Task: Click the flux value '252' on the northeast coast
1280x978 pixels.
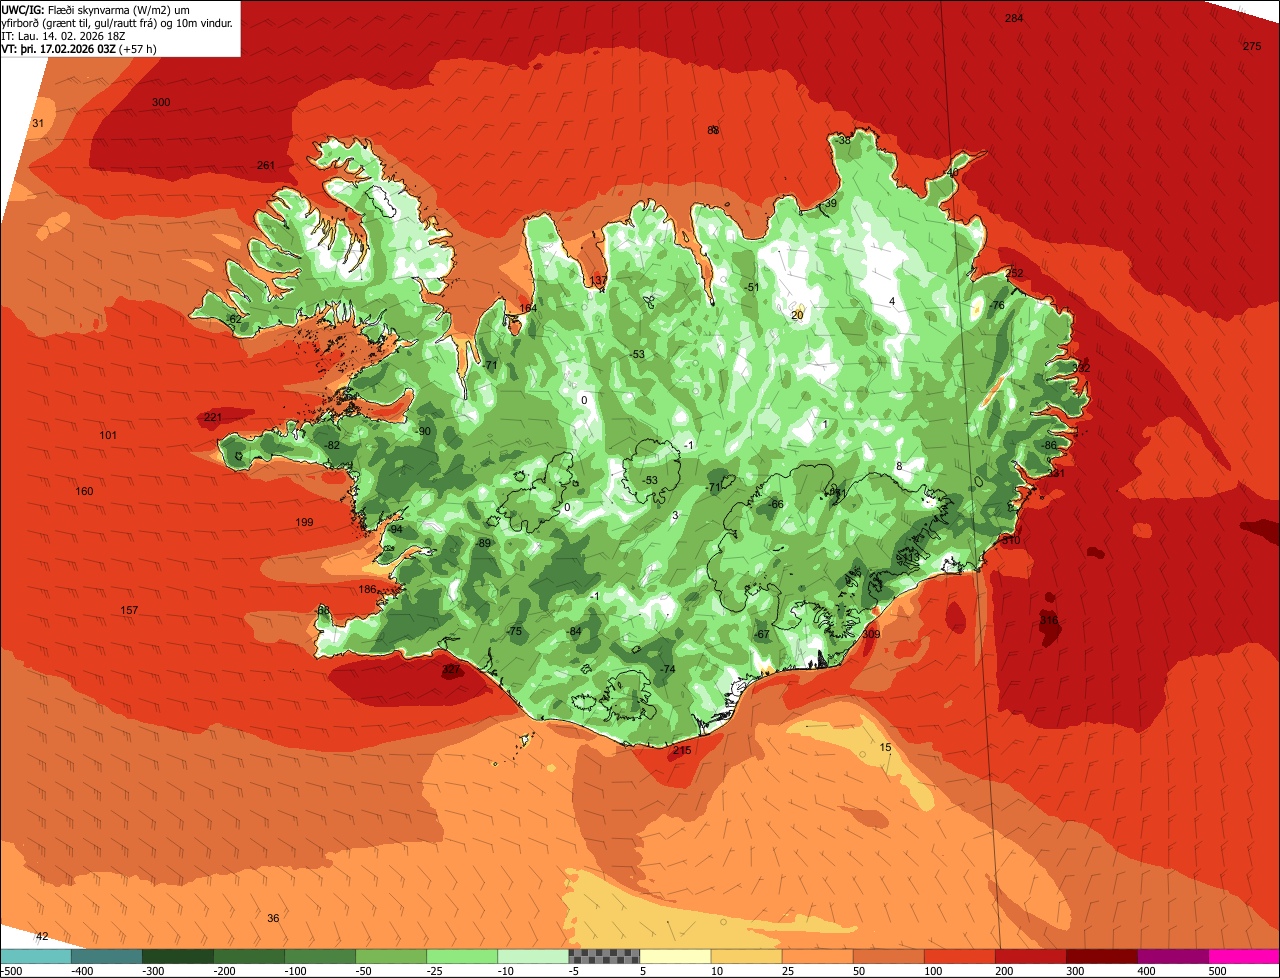Action: pyautogui.click(x=1015, y=273)
